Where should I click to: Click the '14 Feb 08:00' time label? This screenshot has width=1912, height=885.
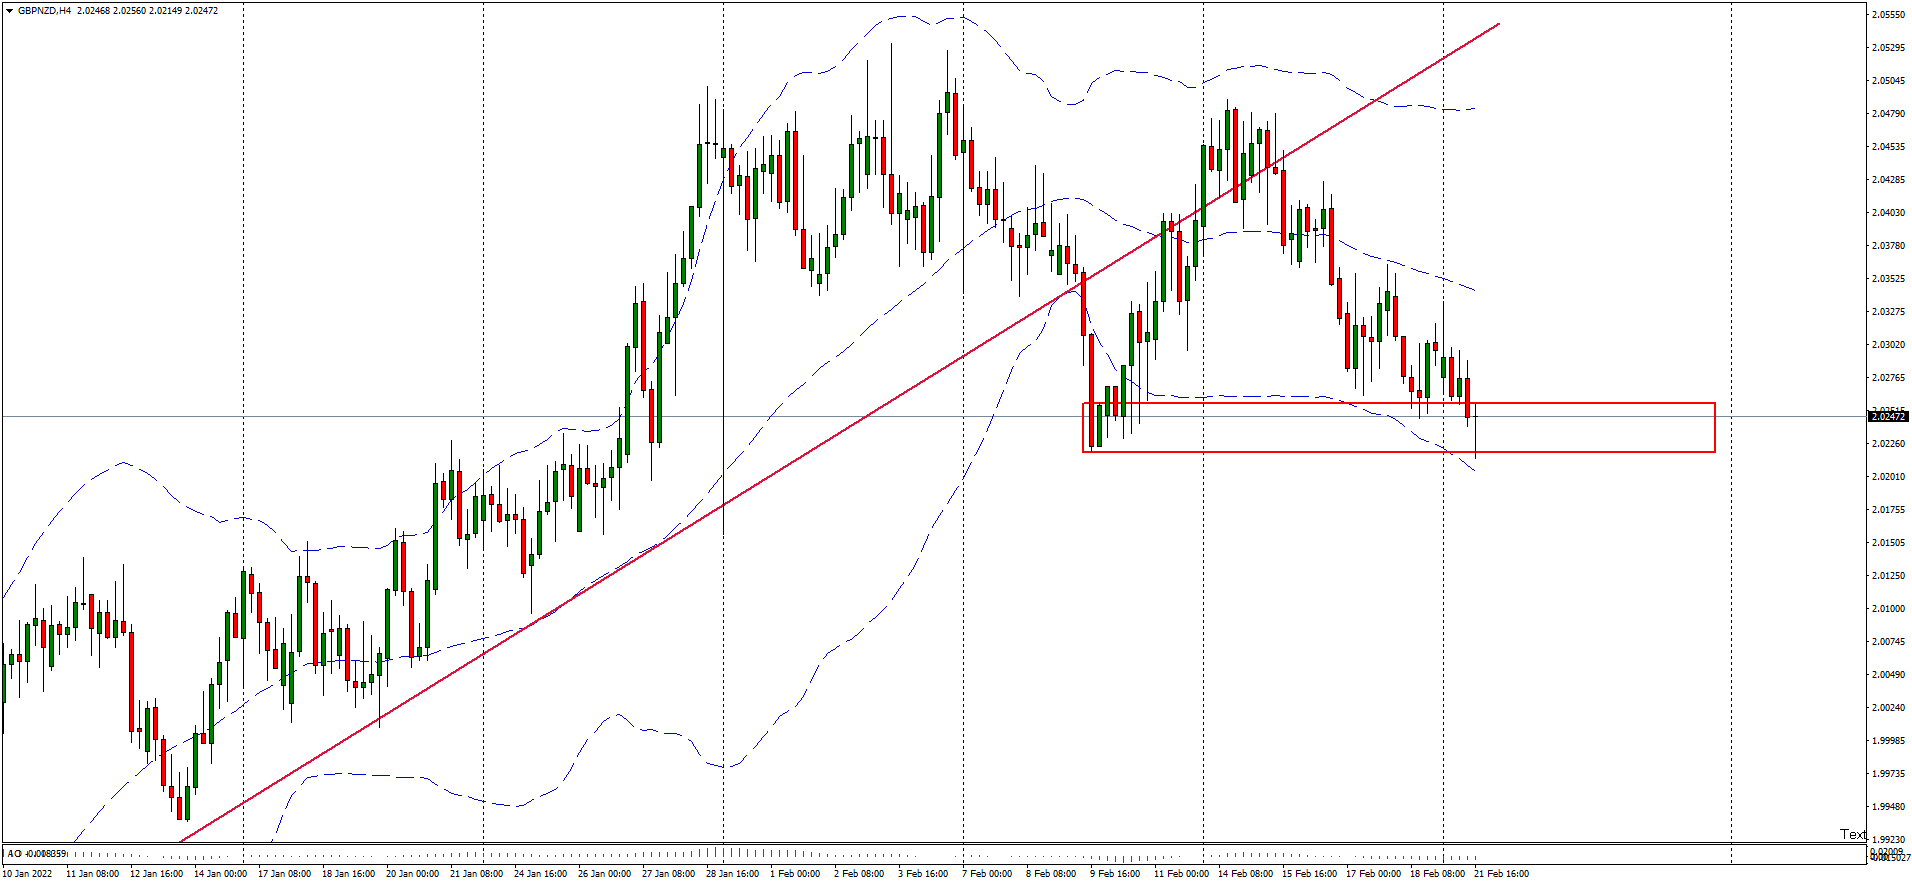(1245, 874)
